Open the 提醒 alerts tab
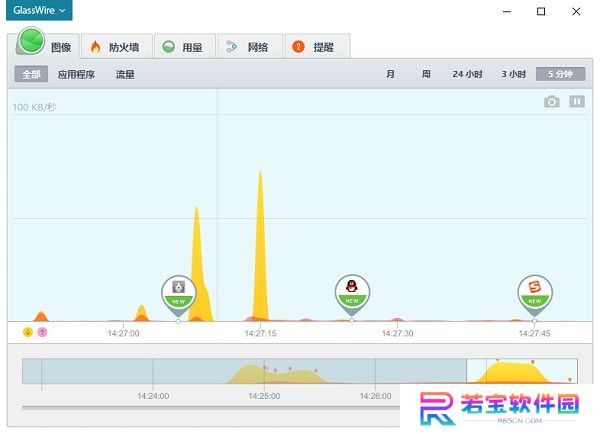Screen dimensions: 600x434 click(317, 46)
